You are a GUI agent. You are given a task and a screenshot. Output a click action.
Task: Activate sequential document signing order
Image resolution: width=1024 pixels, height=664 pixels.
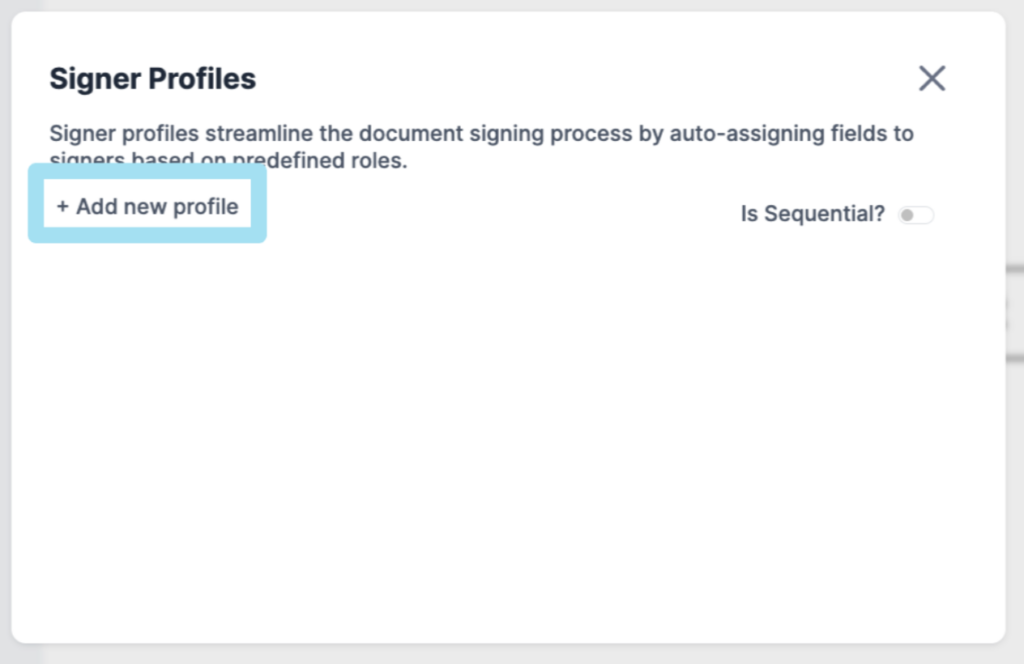click(x=915, y=214)
